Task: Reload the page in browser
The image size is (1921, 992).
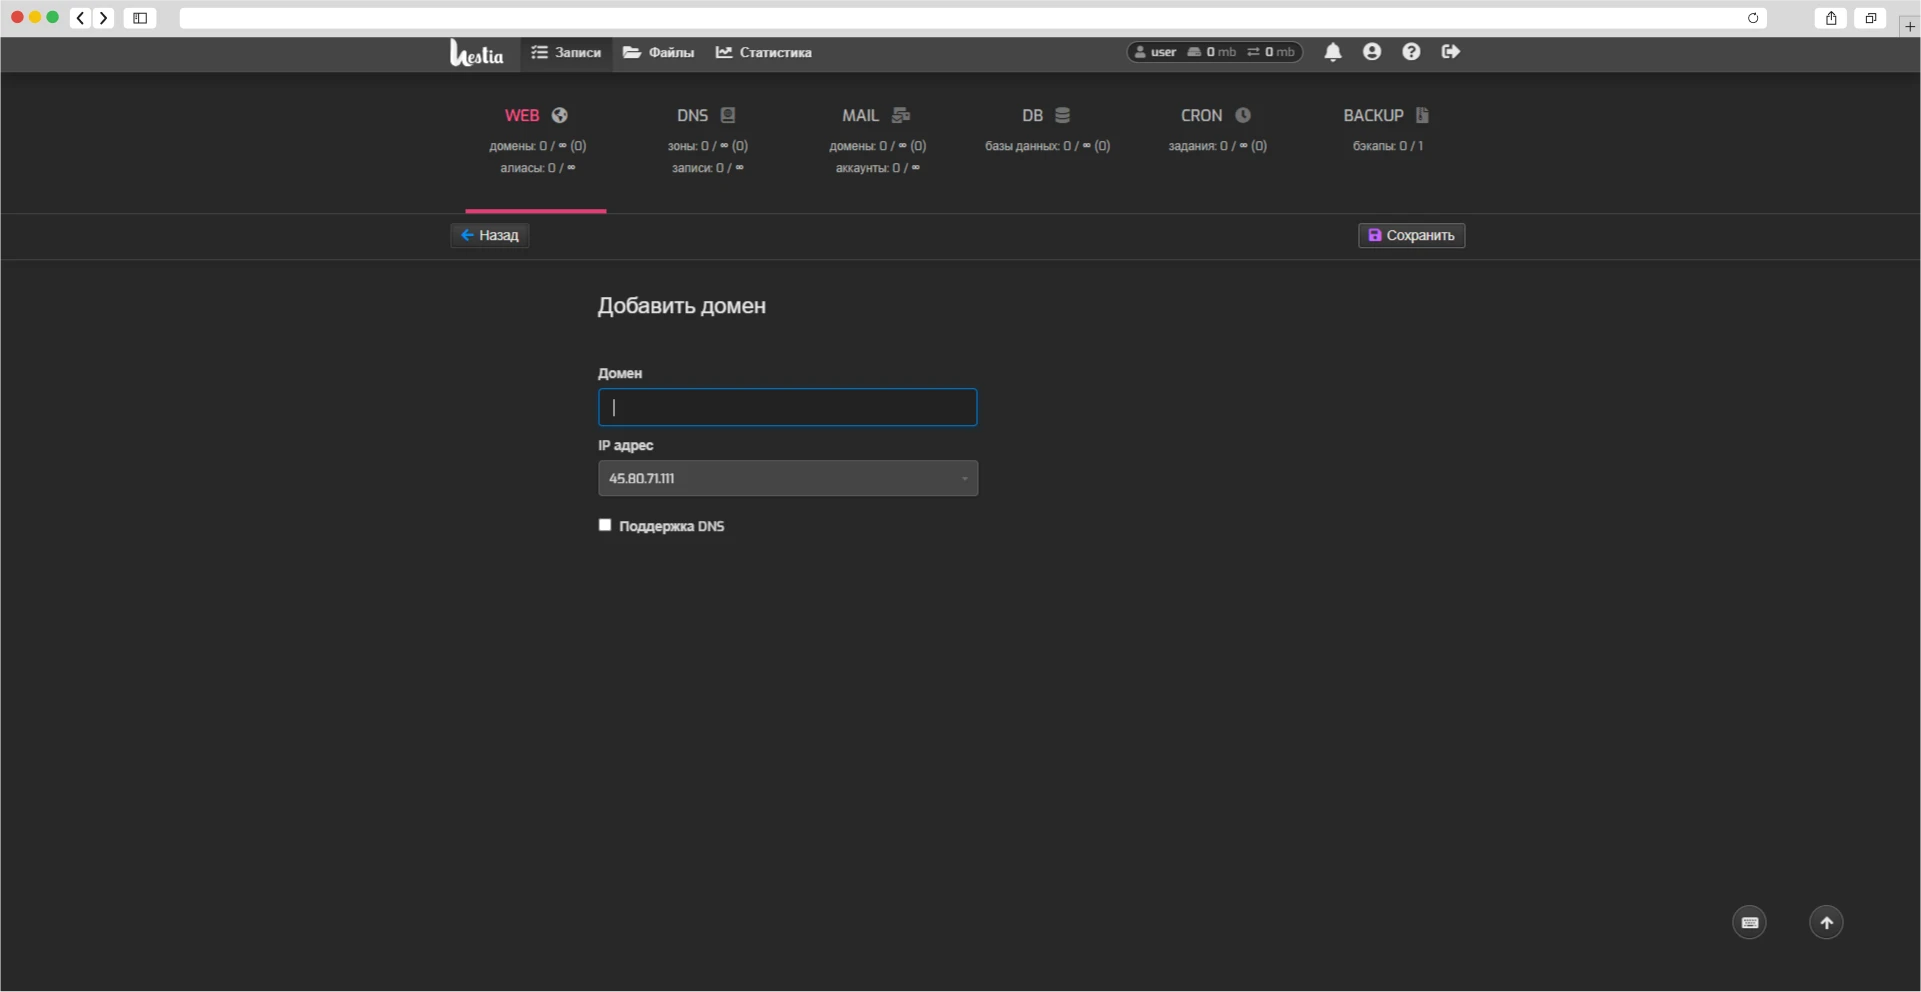Action: (x=1752, y=18)
